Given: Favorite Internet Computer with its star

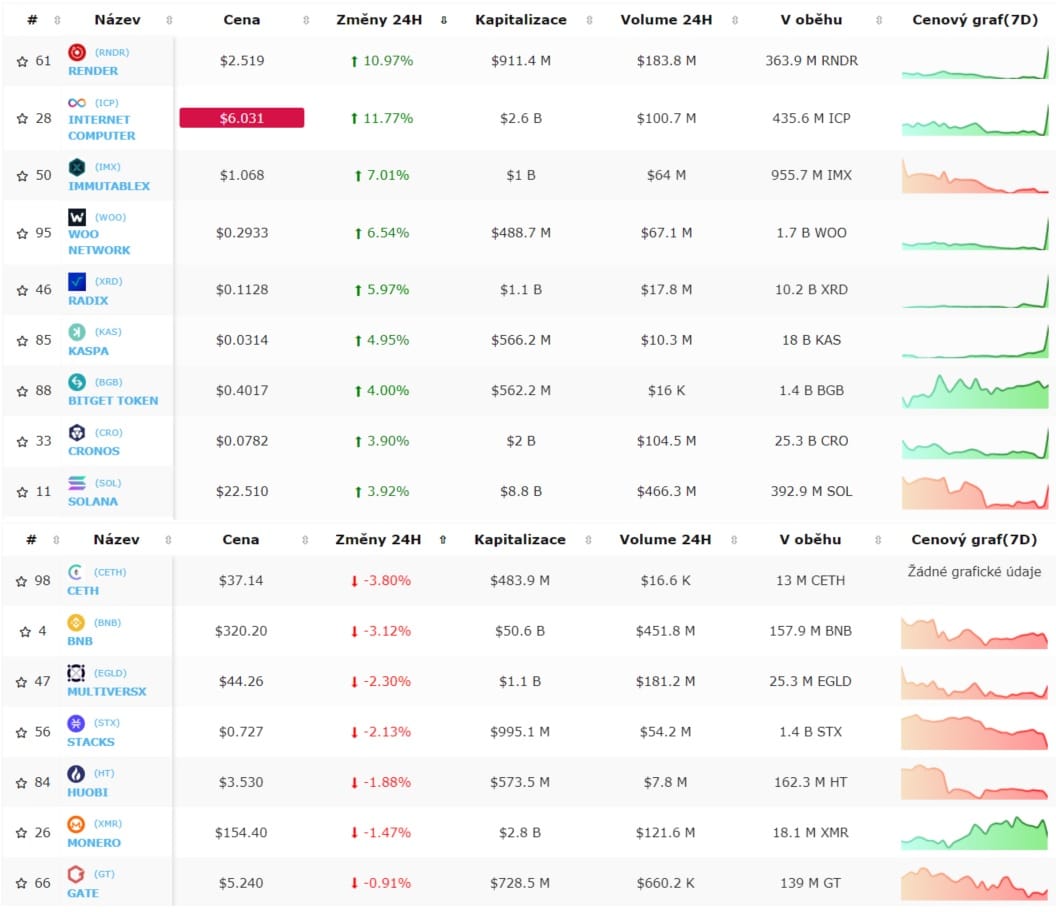Looking at the screenshot, I should point(22,119).
